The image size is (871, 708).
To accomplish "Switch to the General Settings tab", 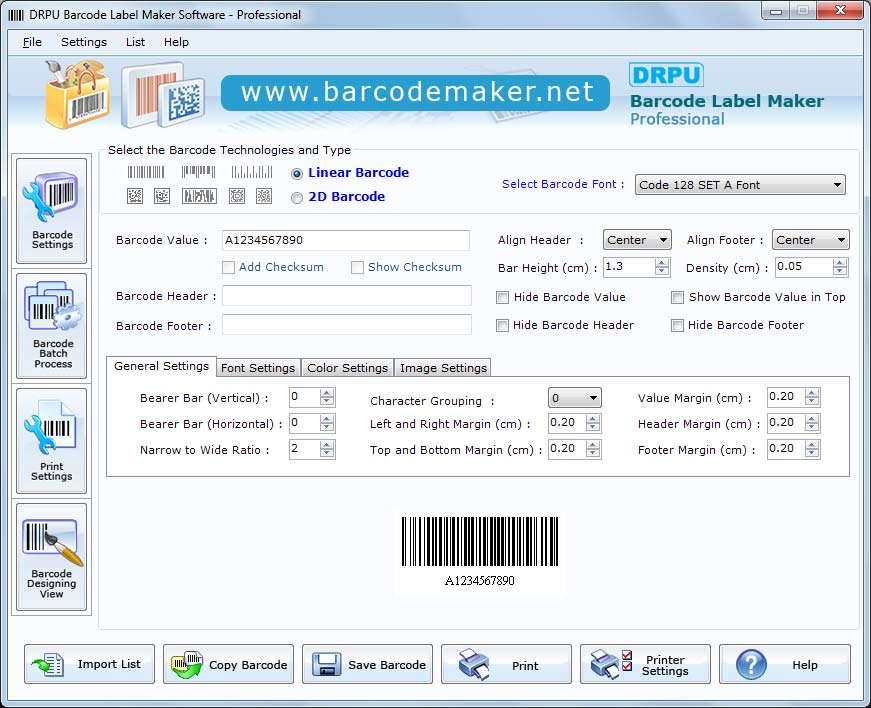I will pos(161,366).
